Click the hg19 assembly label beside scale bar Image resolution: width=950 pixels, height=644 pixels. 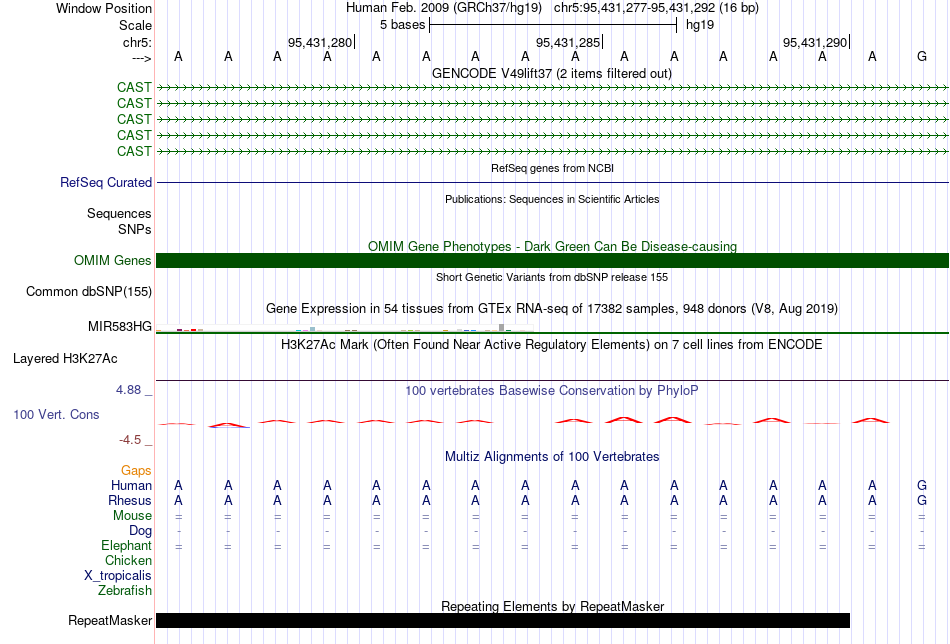pos(700,25)
